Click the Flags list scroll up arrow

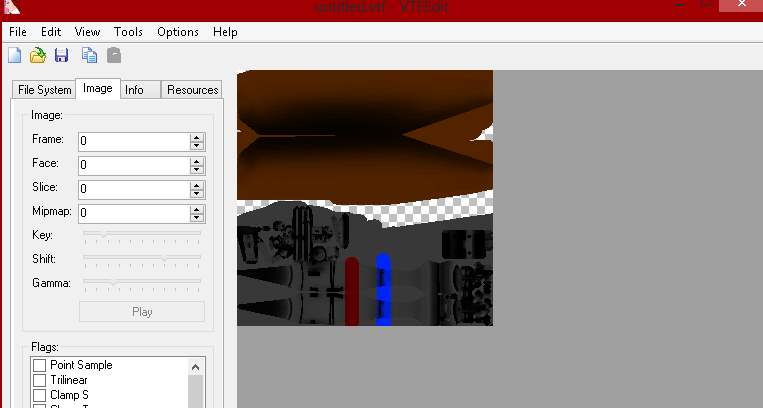(x=196, y=367)
